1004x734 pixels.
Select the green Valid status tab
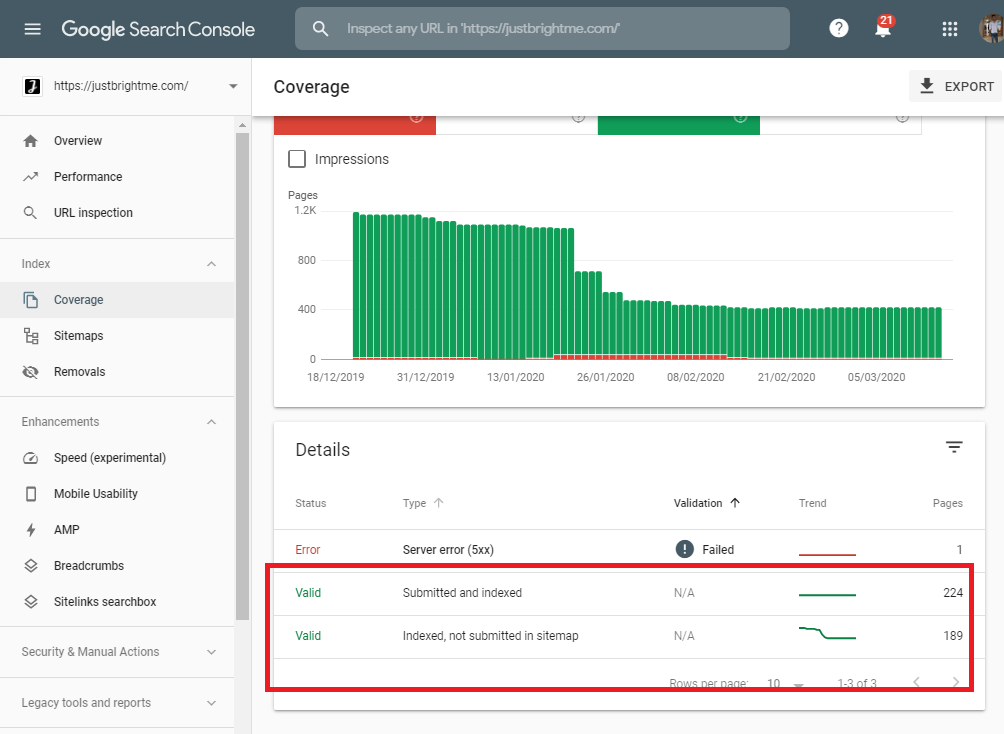(679, 125)
